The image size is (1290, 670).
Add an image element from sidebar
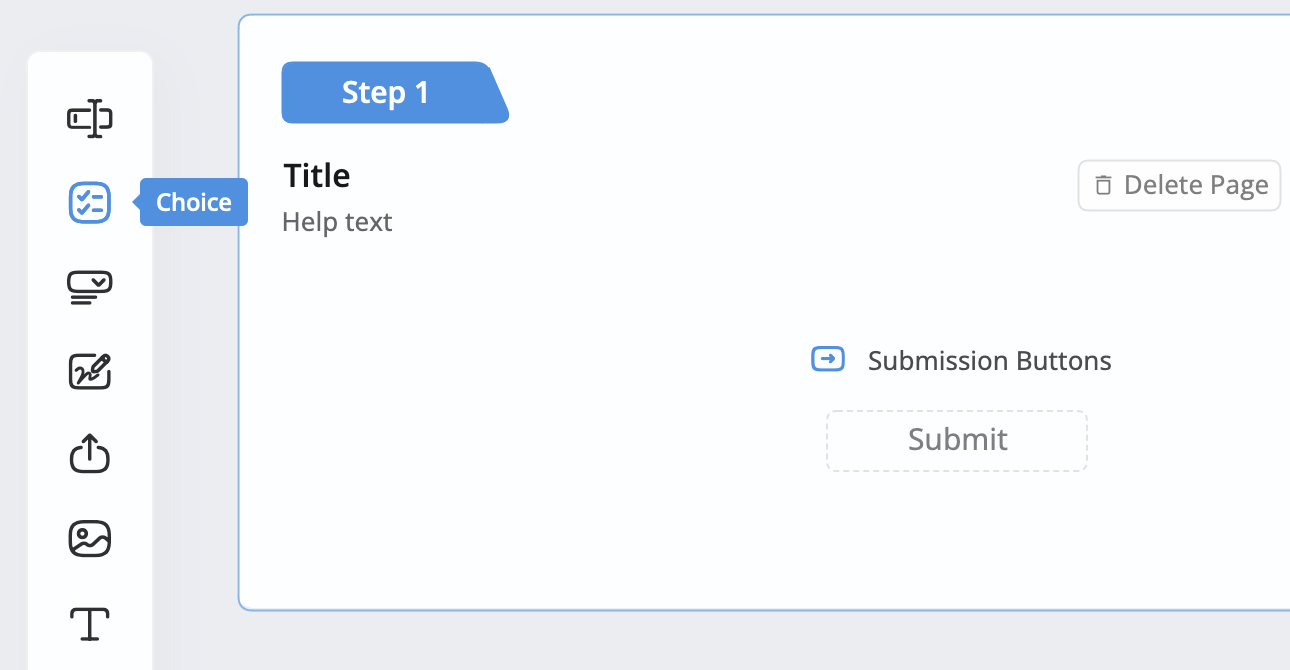(x=90, y=539)
